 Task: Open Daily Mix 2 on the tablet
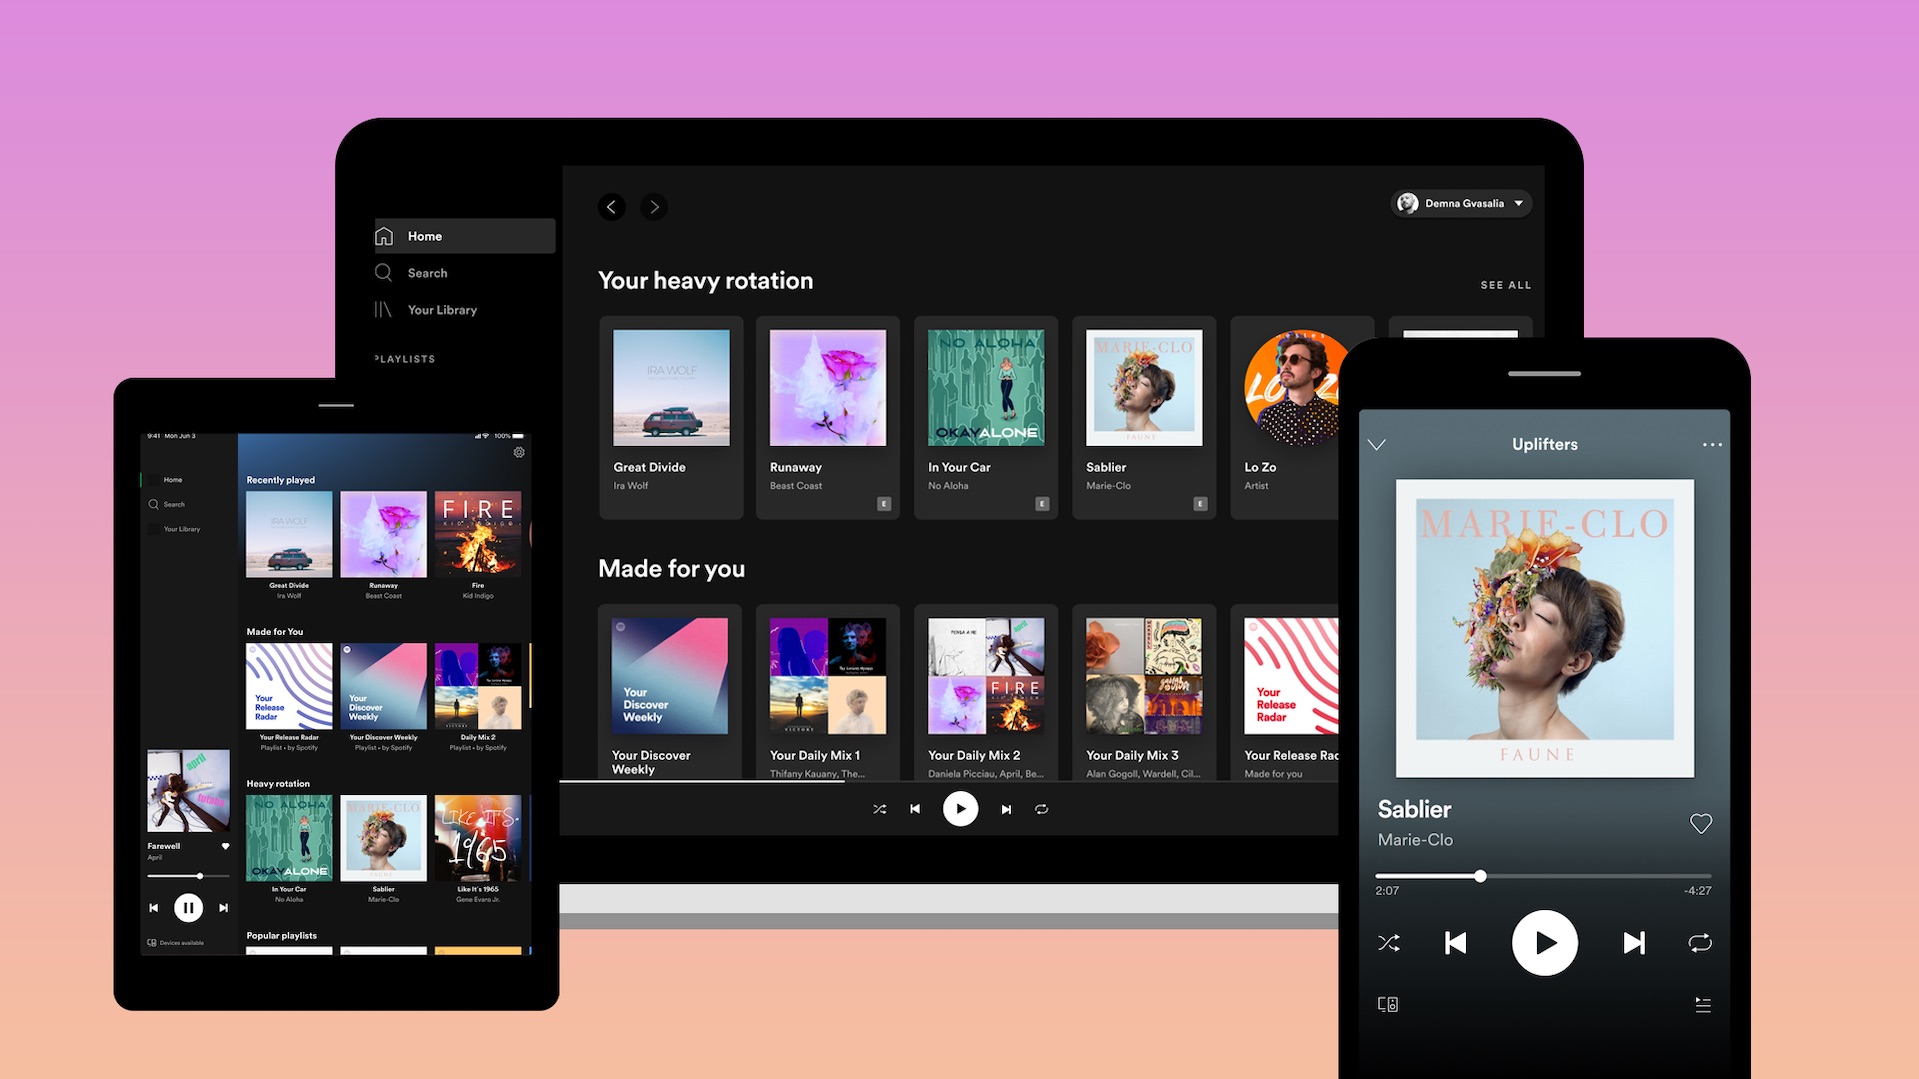pos(478,697)
